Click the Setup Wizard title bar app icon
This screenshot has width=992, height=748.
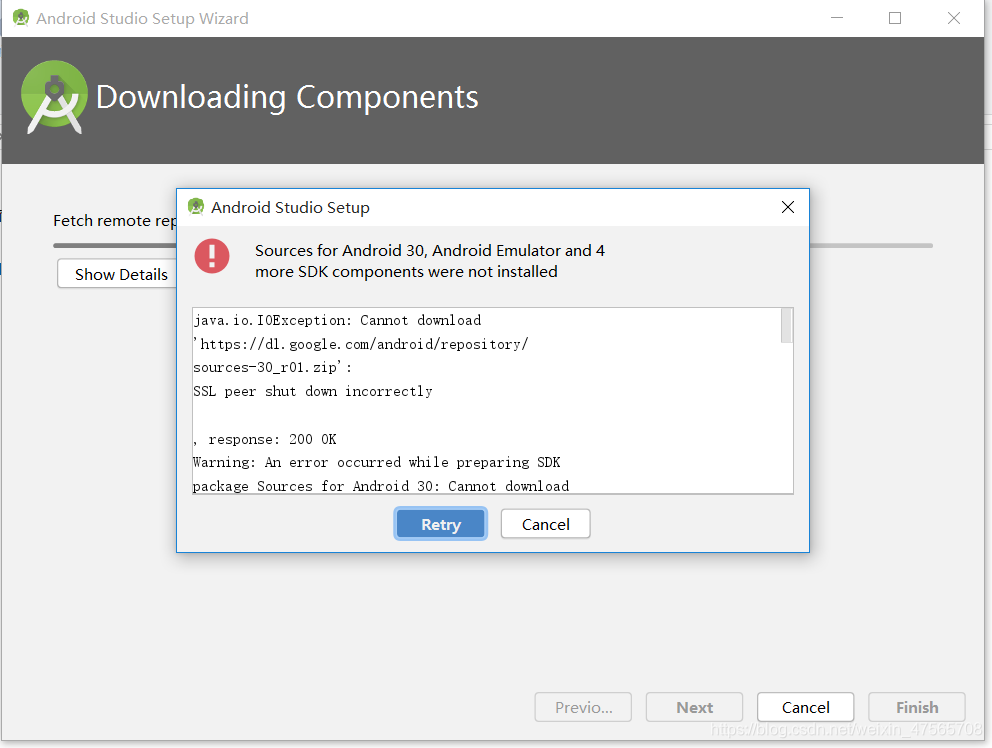(21, 18)
